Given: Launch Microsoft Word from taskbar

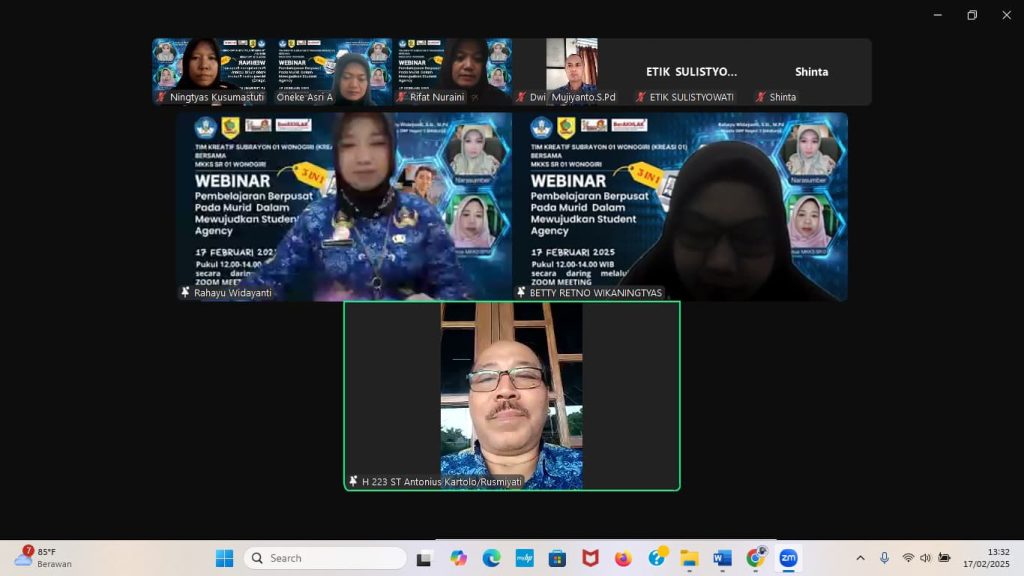Looking at the screenshot, I should 722,558.
